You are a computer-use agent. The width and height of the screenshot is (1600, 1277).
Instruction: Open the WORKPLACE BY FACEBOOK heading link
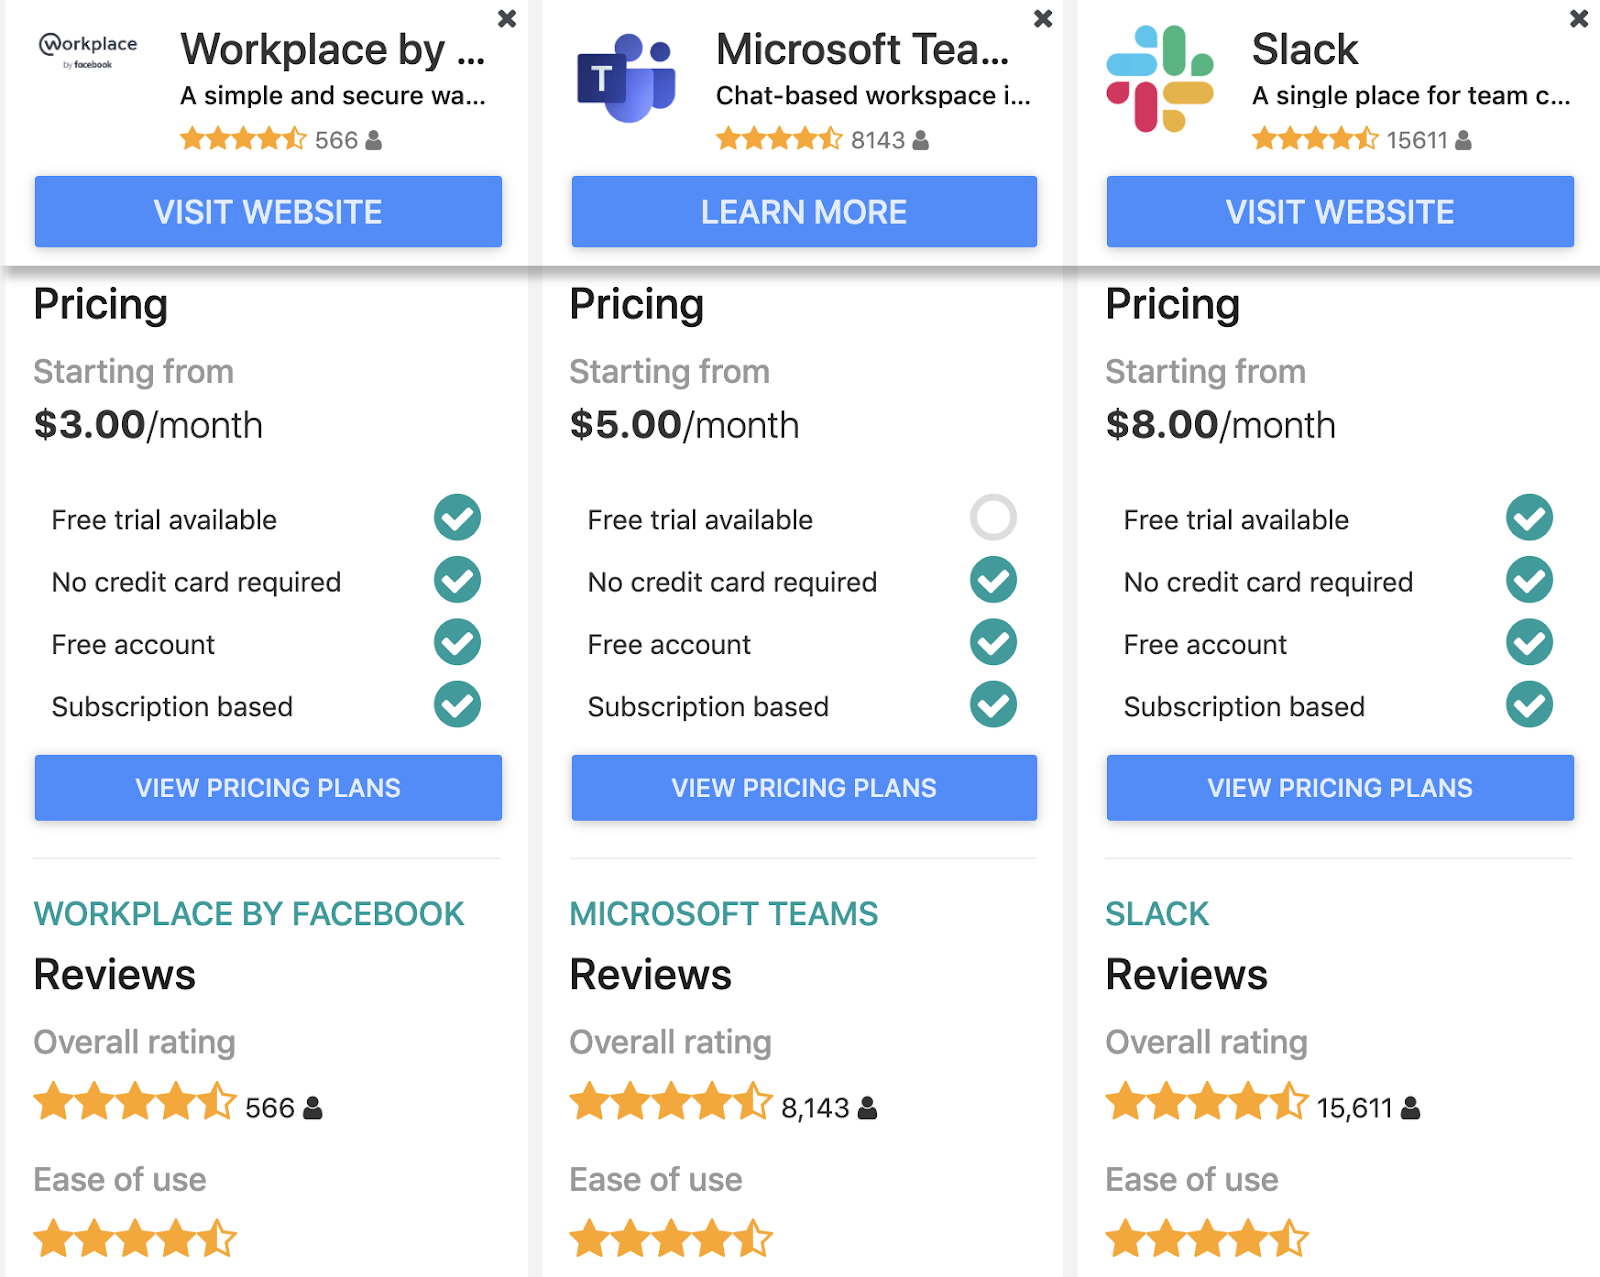coord(249,914)
